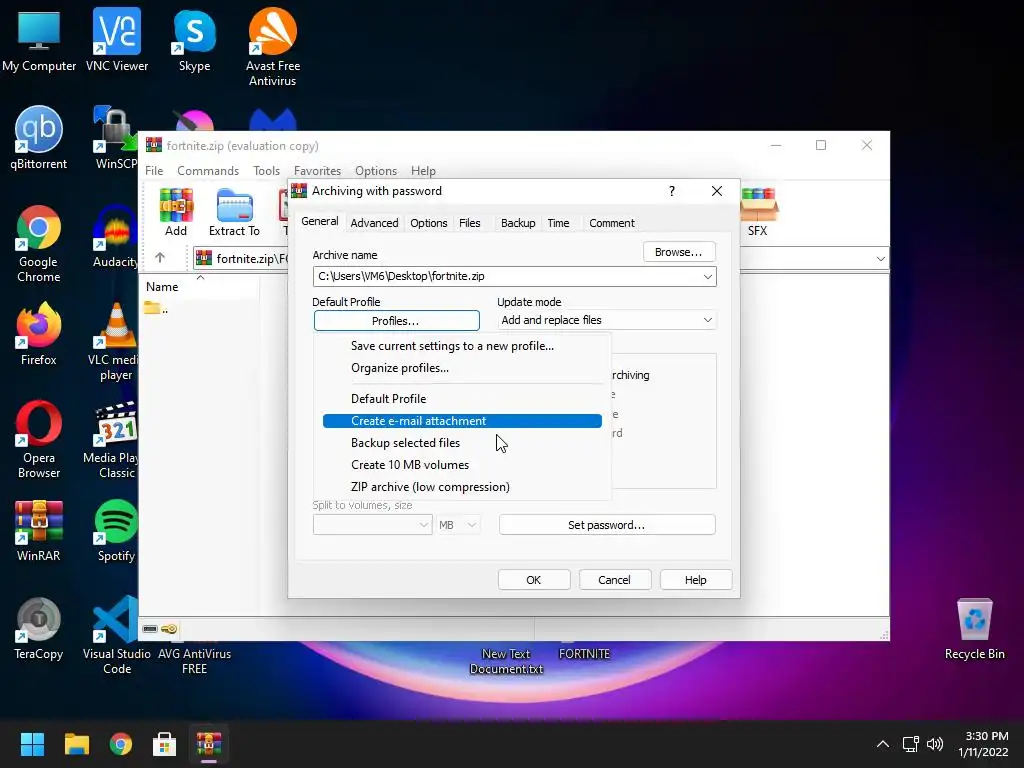Screen dimensions: 1024x768
Task: Launch TeraCopy desktop shortcut
Action: click(x=39, y=628)
